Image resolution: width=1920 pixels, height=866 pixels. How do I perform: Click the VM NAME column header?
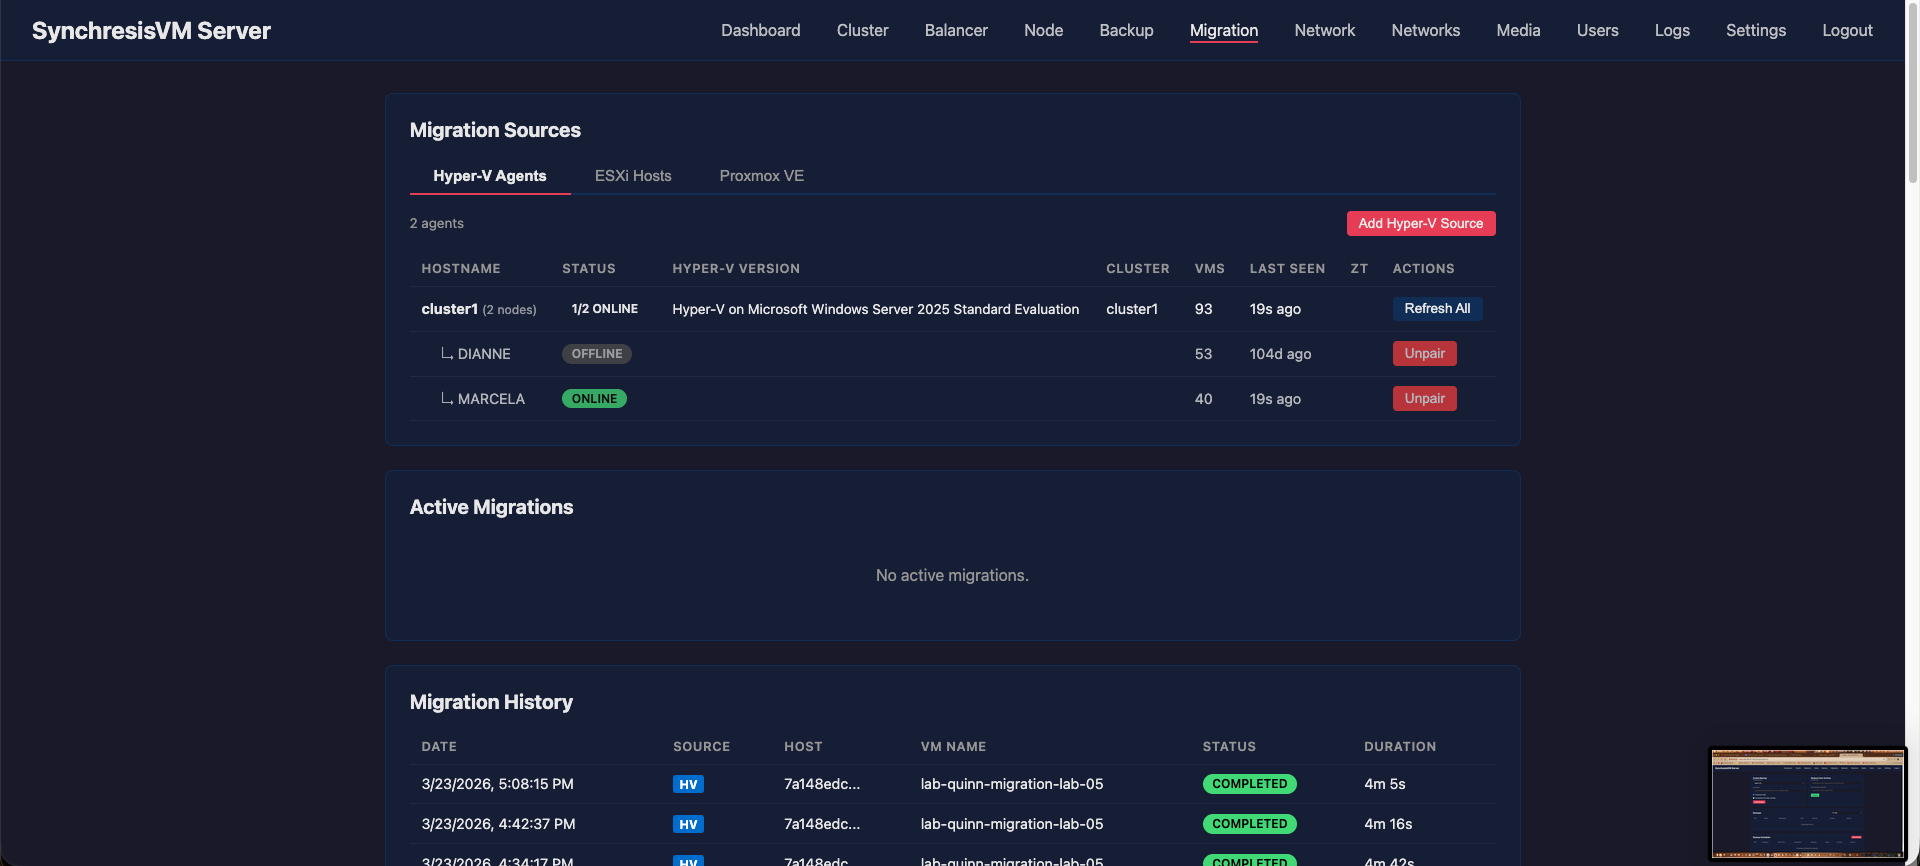pyautogui.click(x=953, y=747)
